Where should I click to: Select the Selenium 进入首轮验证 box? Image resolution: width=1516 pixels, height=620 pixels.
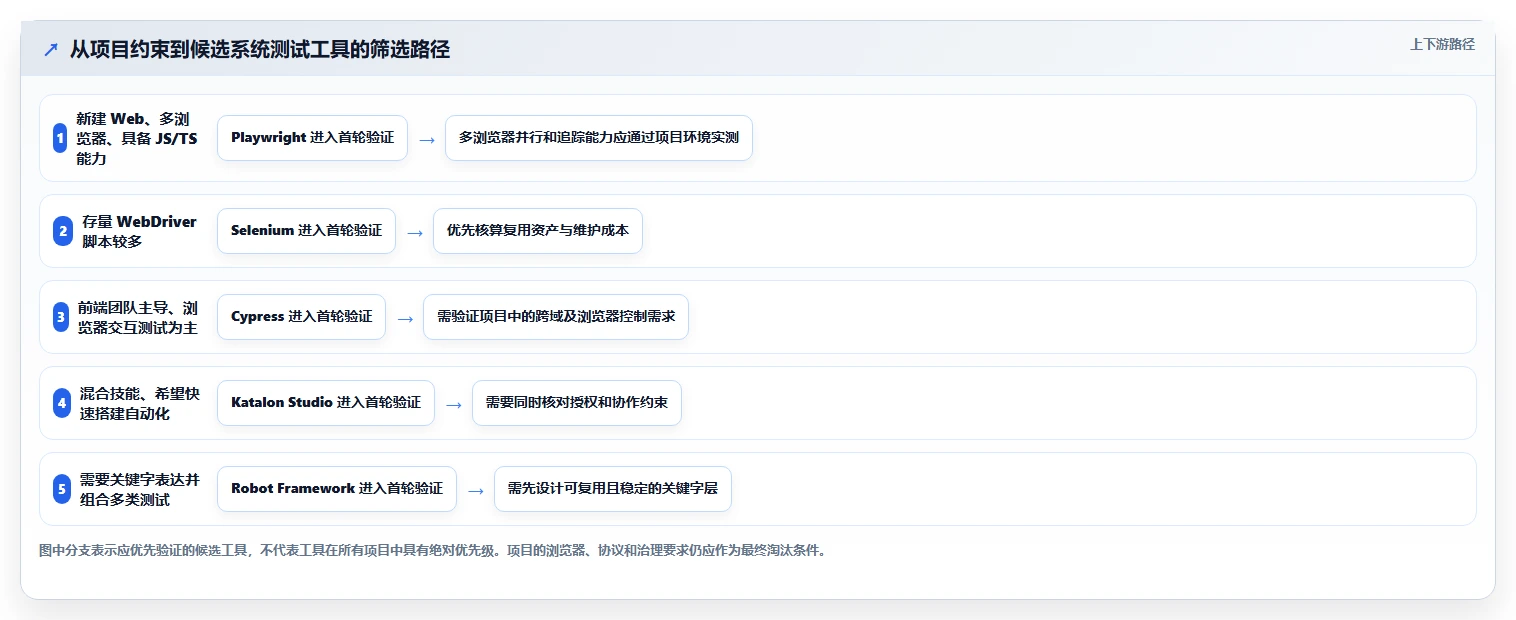coord(306,231)
